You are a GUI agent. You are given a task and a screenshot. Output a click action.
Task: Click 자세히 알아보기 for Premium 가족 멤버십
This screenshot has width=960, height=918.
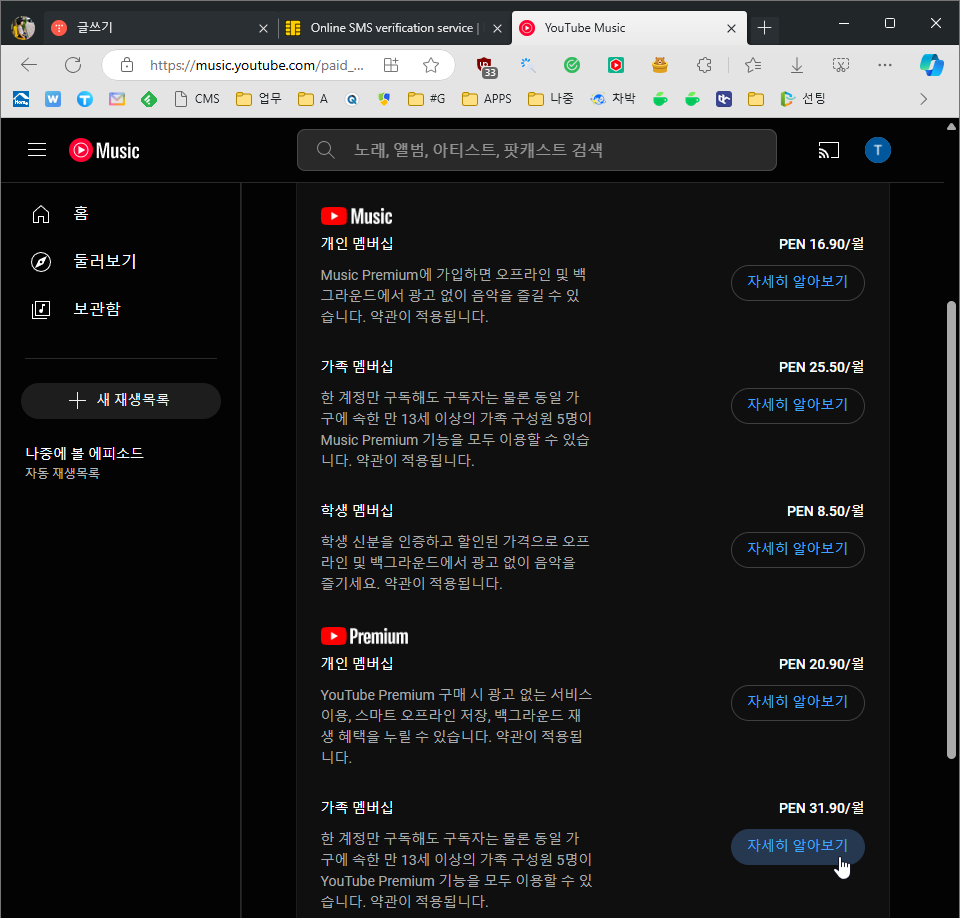pyautogui.click(x=797, y=846)
